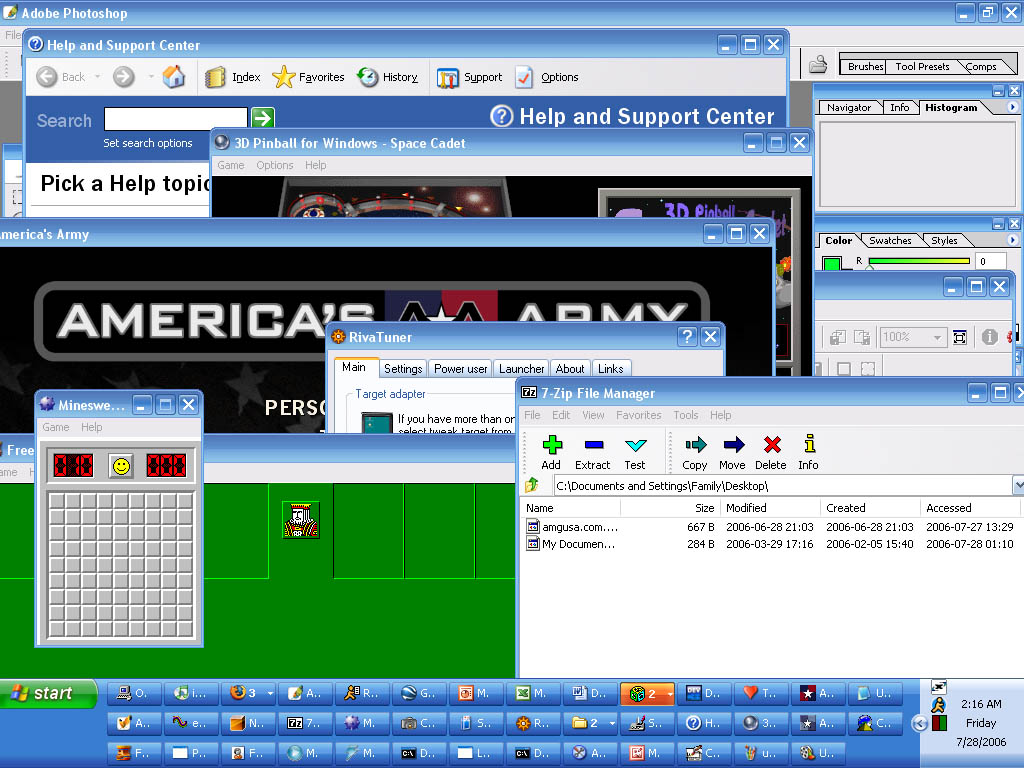Image resolution: width=1024 pixels, height=768 pixels.
Task: Switch to RivaTuner Launcher tab
Action: (x=521, y=369)
